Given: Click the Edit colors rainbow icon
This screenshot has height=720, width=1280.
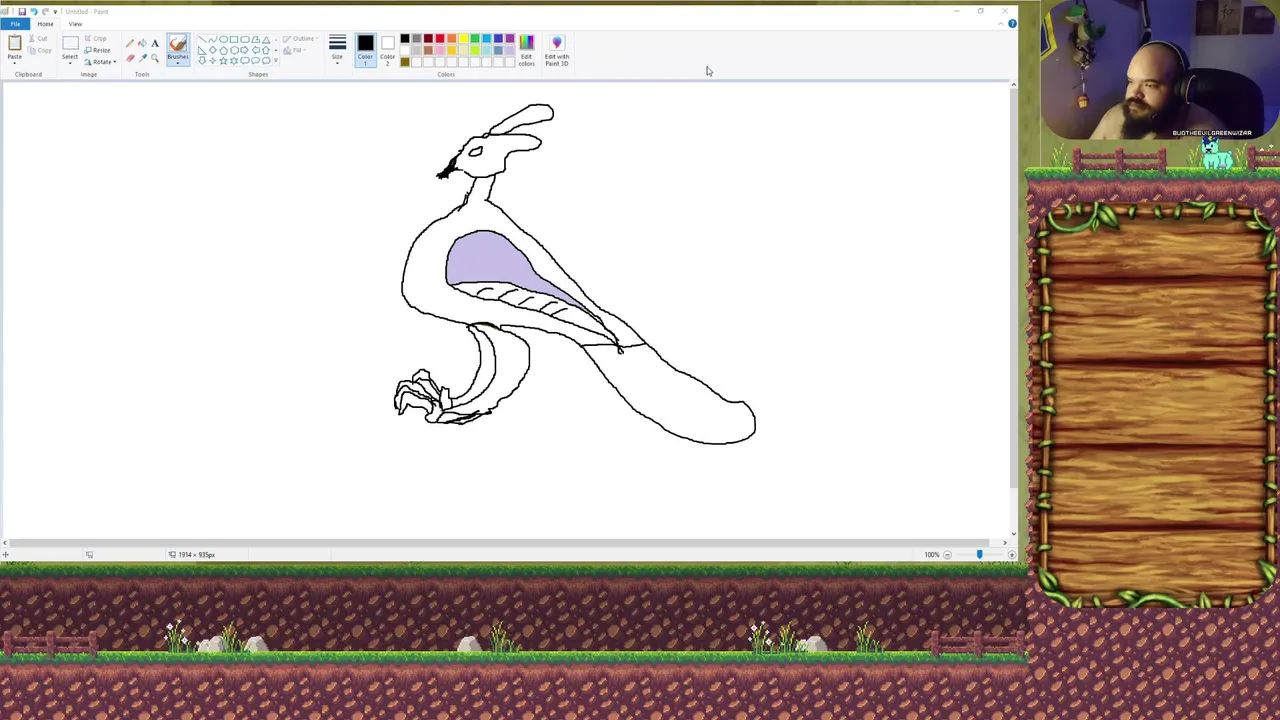Looking at the screenshot, I should tap(527, 42).
